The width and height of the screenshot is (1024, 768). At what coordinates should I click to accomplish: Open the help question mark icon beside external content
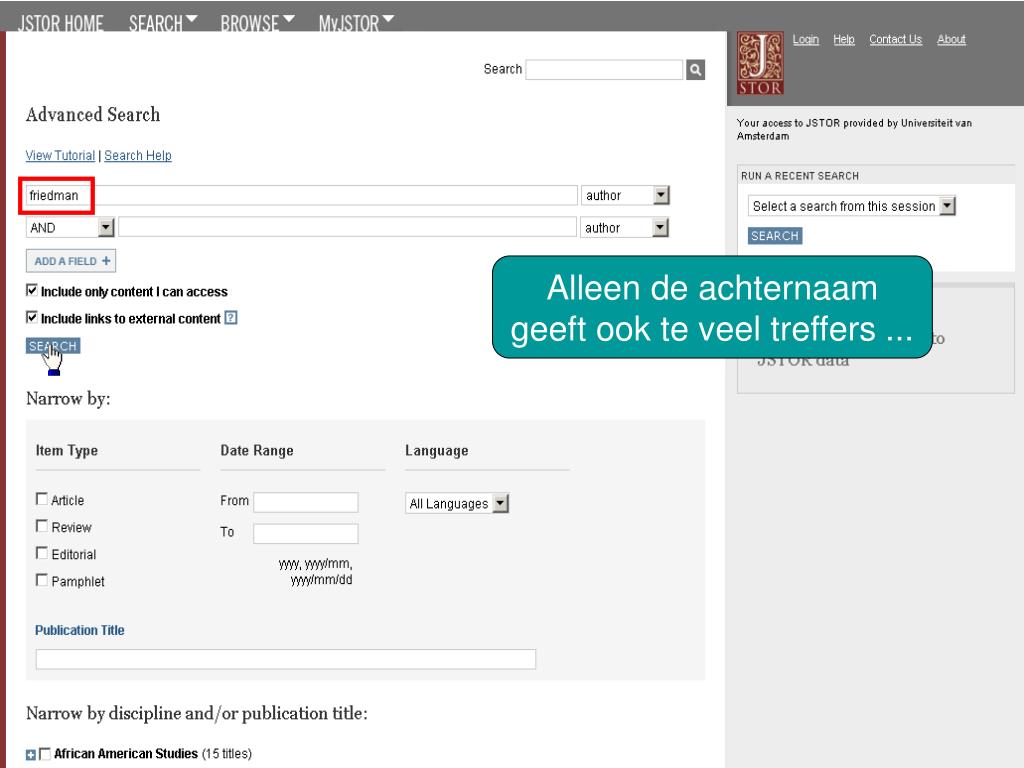pos(231,318)
